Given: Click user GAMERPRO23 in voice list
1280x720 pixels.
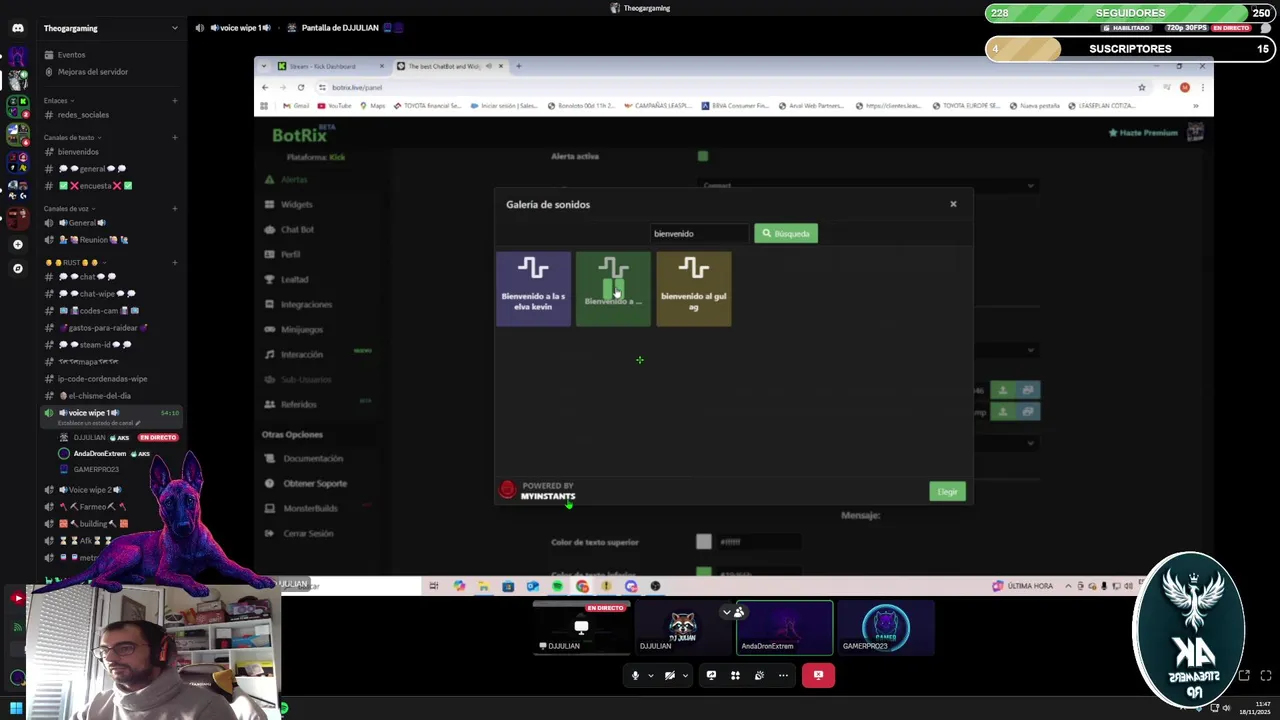Looking at the screenshot, I should pos(96,469).
